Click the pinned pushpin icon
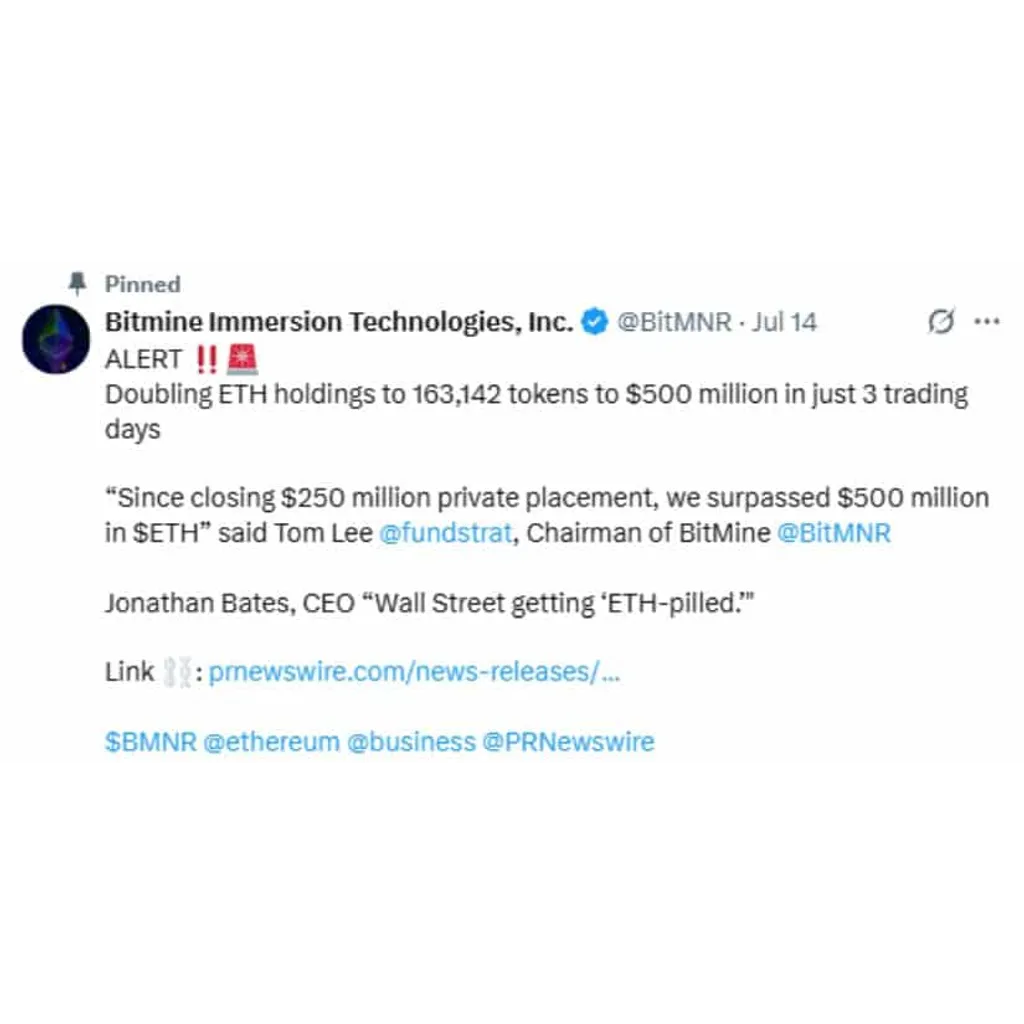Viewport: 1024px width, 1024px height. coord(77,283)
